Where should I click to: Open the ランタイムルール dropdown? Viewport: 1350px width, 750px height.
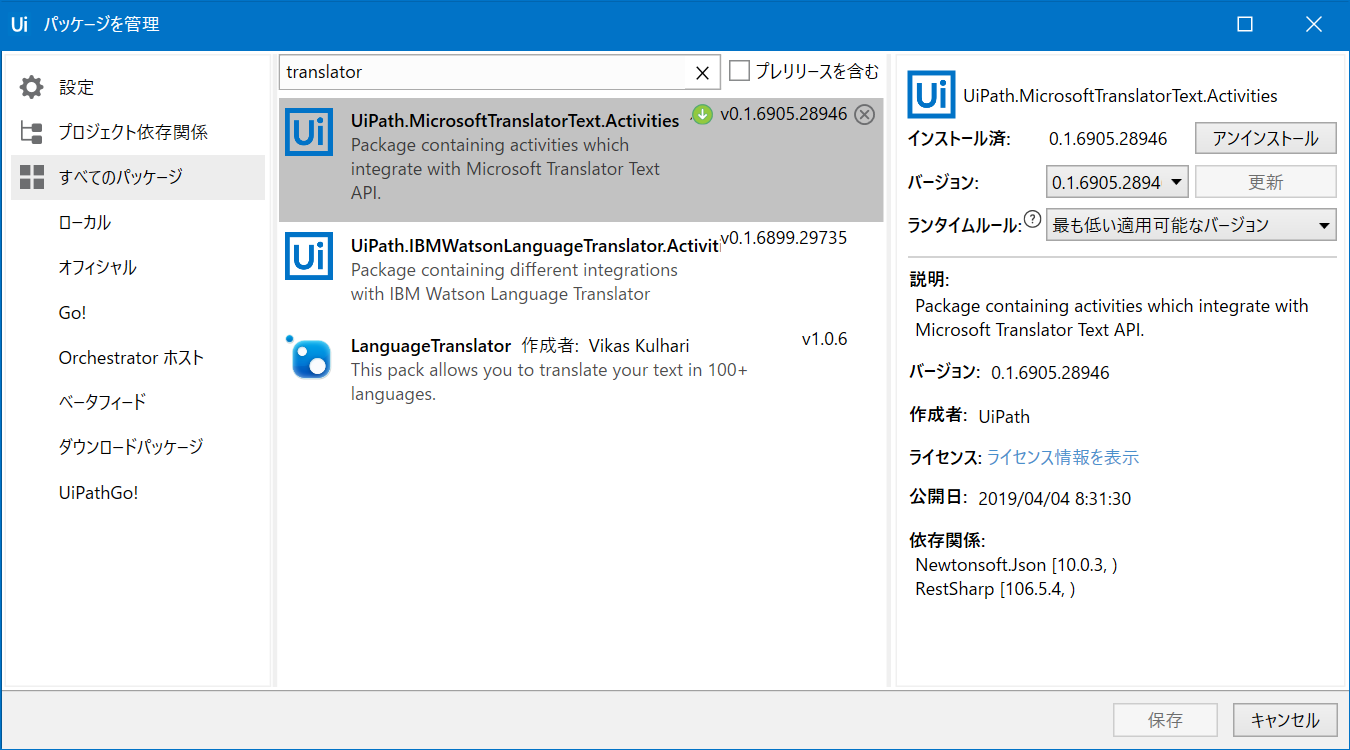[x=1191, y=225]
